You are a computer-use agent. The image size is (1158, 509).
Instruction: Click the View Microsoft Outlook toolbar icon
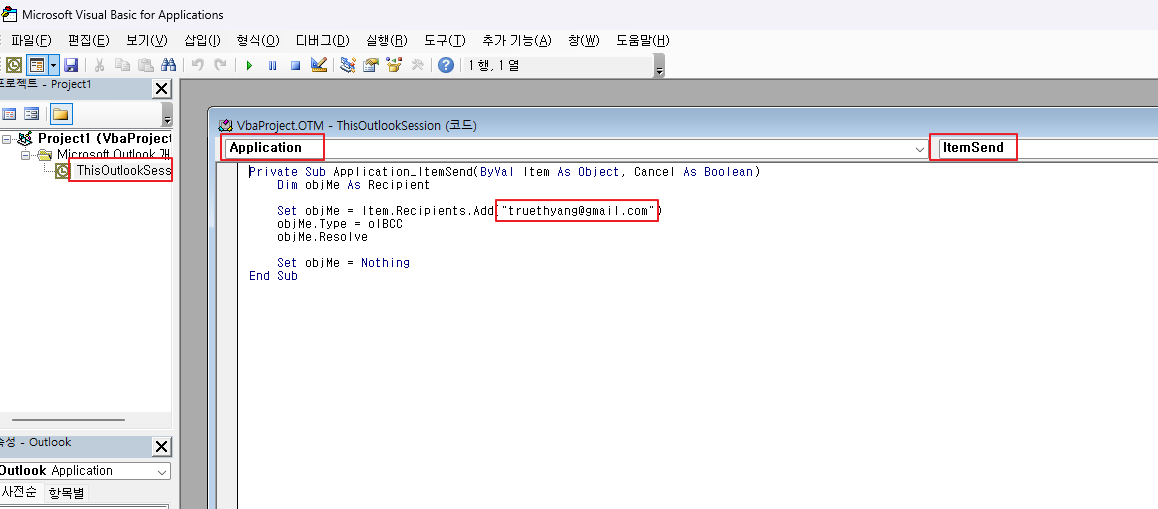[x=13, y=65]
